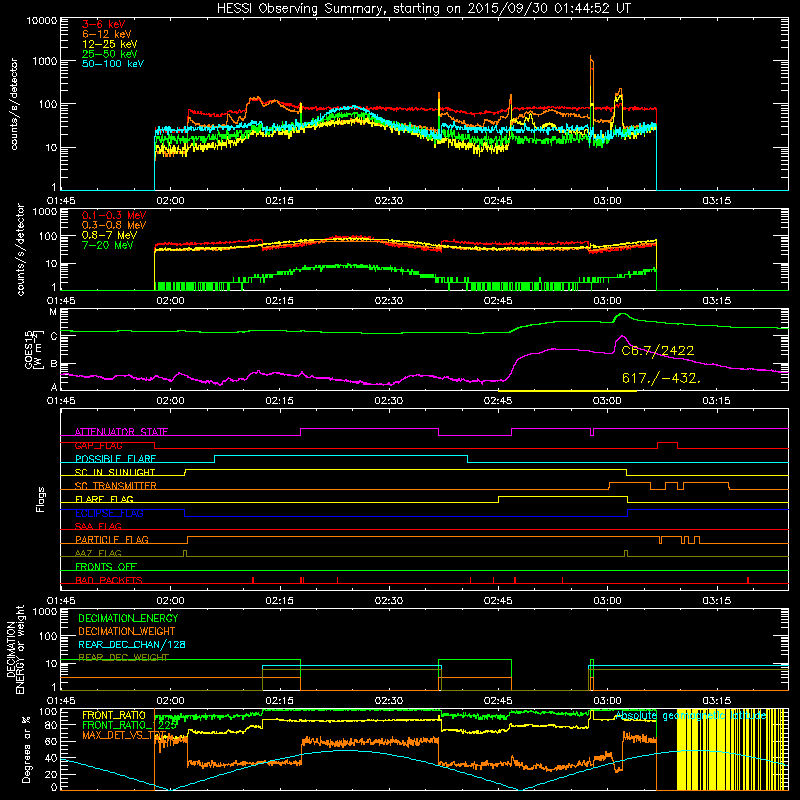The height and width of the screenshot is (800, 800).
Task: Click the DECIMATION ENERGY or weight axis label
Action: click(15, 649)
